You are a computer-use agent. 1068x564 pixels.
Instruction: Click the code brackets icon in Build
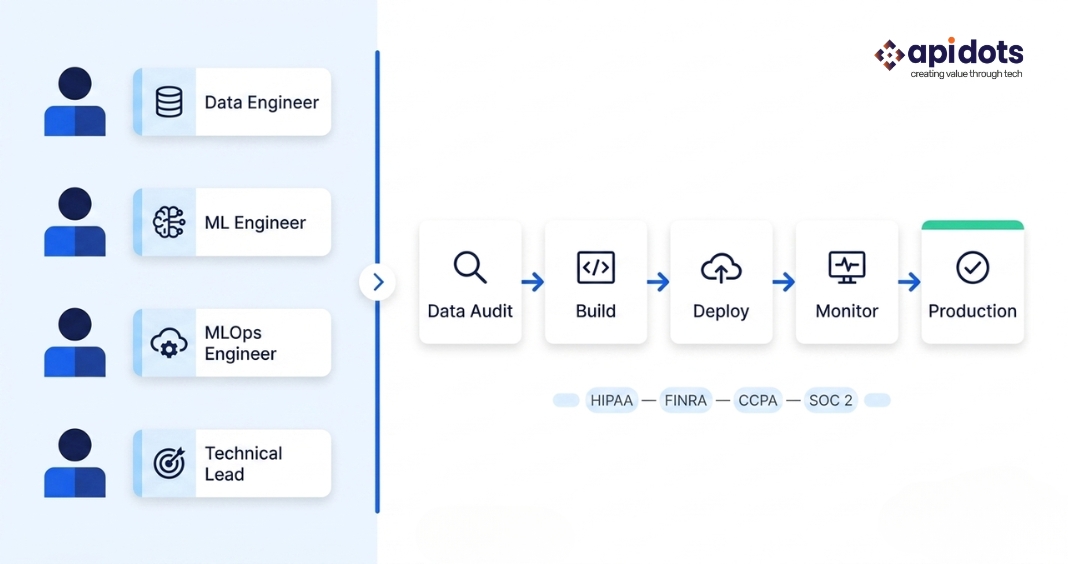596,267
